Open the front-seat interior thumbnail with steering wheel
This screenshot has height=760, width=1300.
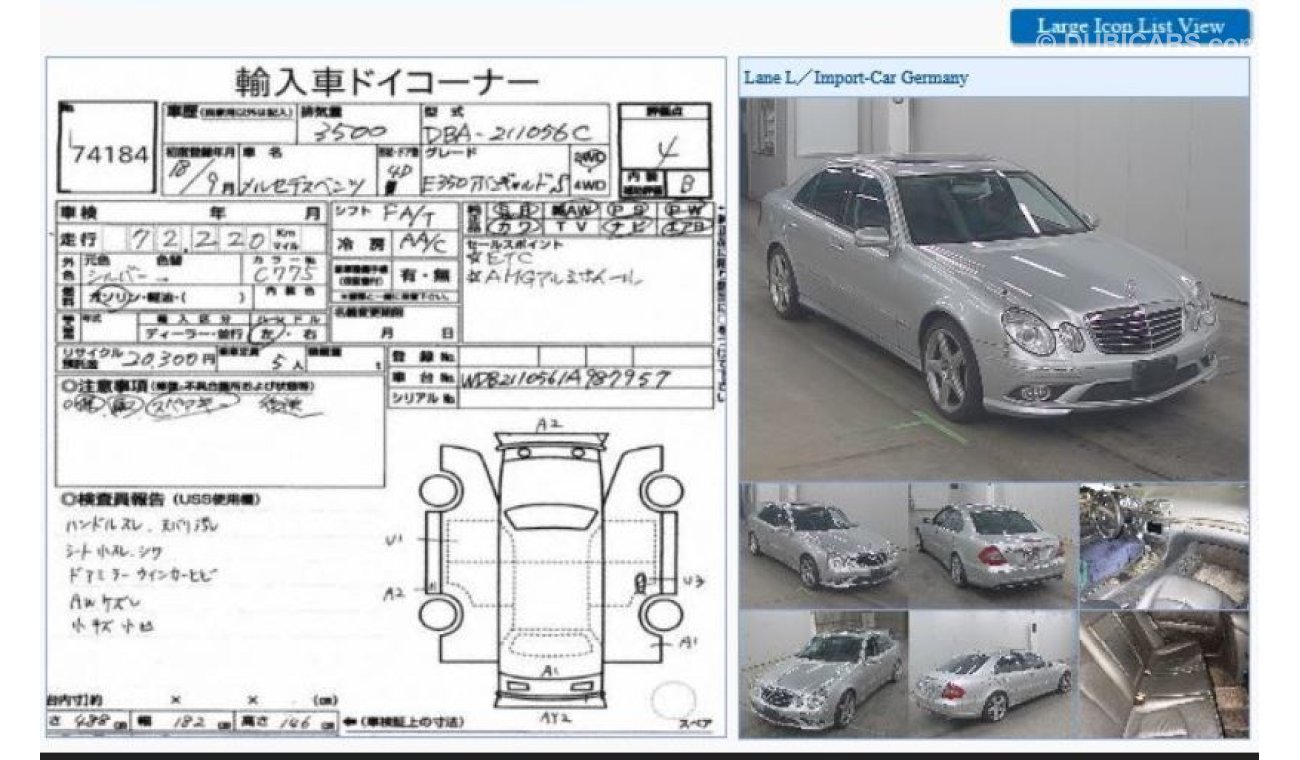1164,545
